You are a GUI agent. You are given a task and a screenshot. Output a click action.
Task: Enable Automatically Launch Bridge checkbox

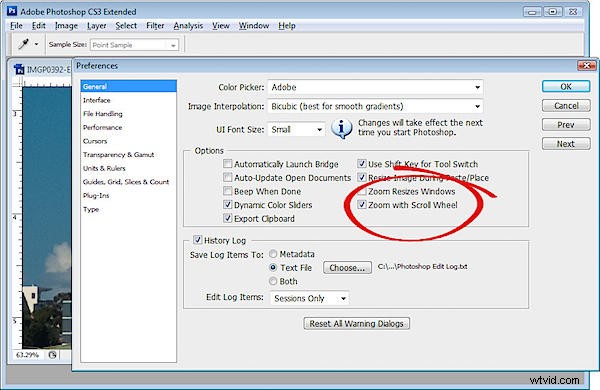228,164
